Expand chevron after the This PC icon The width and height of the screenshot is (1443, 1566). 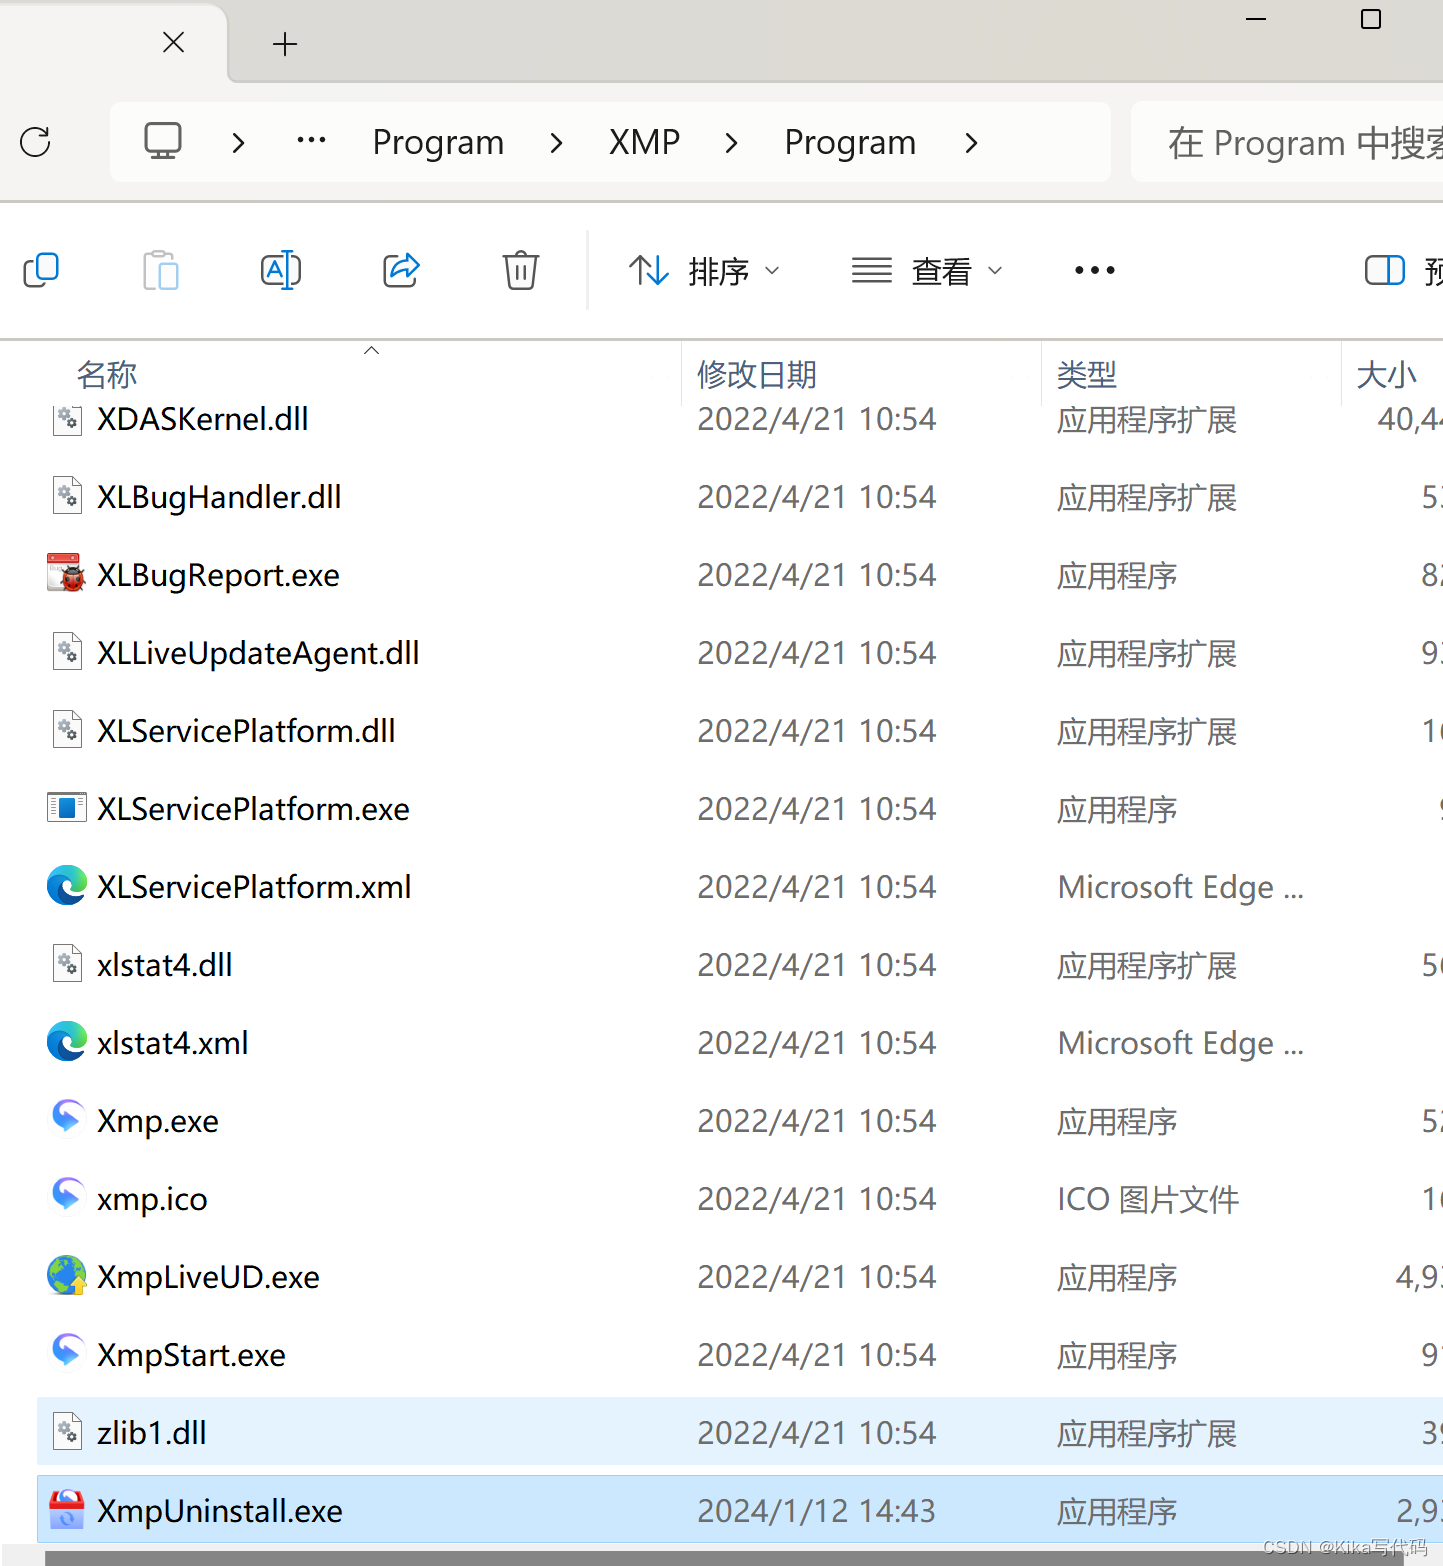click(x=238, y=143)
